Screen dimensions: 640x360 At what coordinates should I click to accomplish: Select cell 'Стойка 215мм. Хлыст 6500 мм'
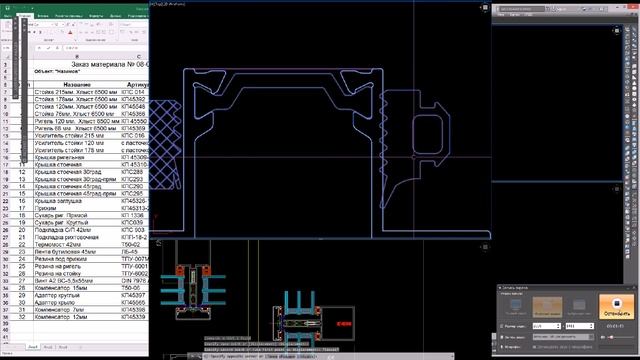pyautogui.click(x=77, y=92)
